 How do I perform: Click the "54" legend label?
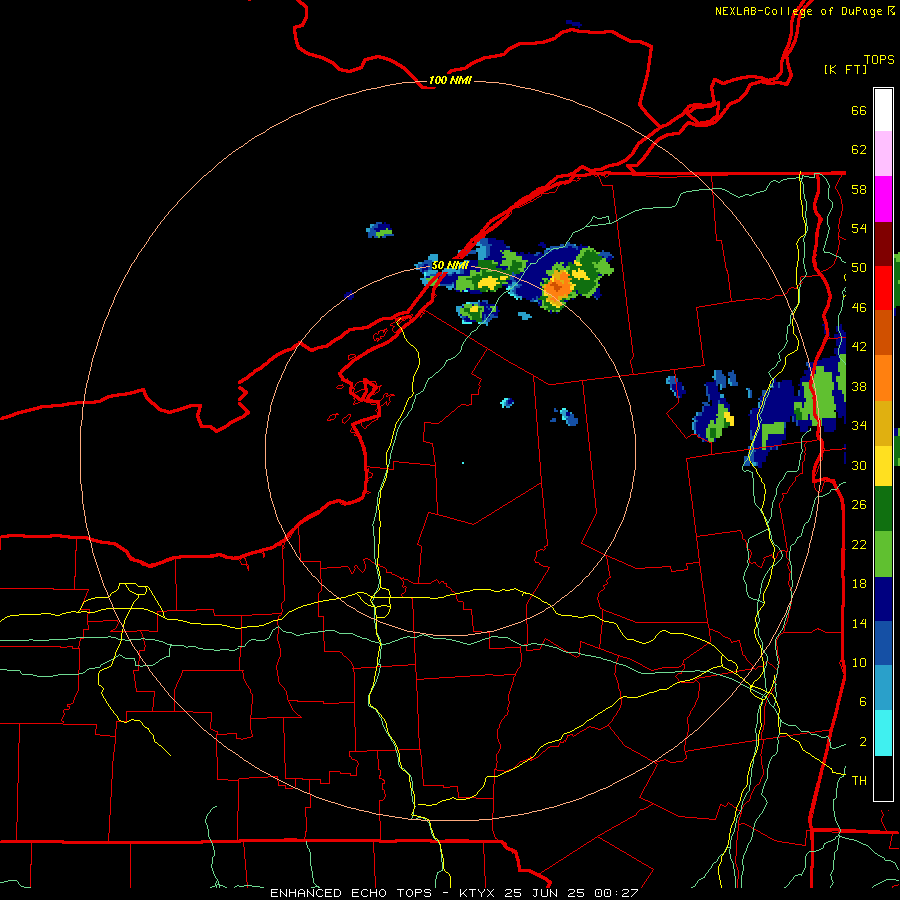859,228
